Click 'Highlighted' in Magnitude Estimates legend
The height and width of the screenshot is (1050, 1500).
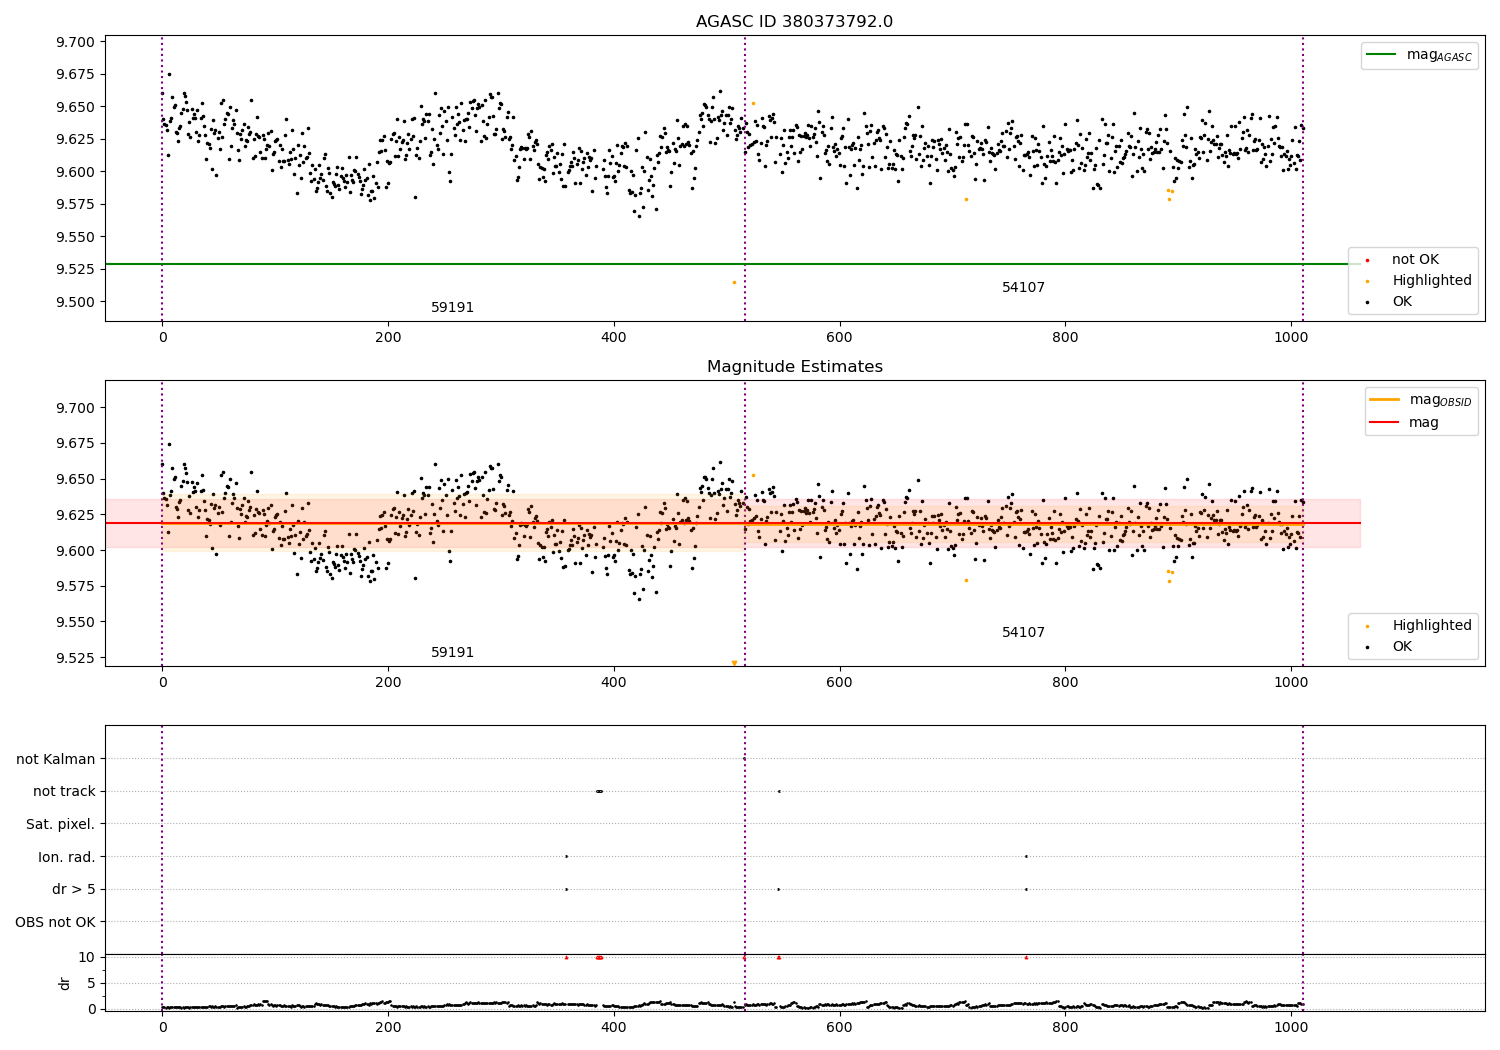pos(1420,626)
